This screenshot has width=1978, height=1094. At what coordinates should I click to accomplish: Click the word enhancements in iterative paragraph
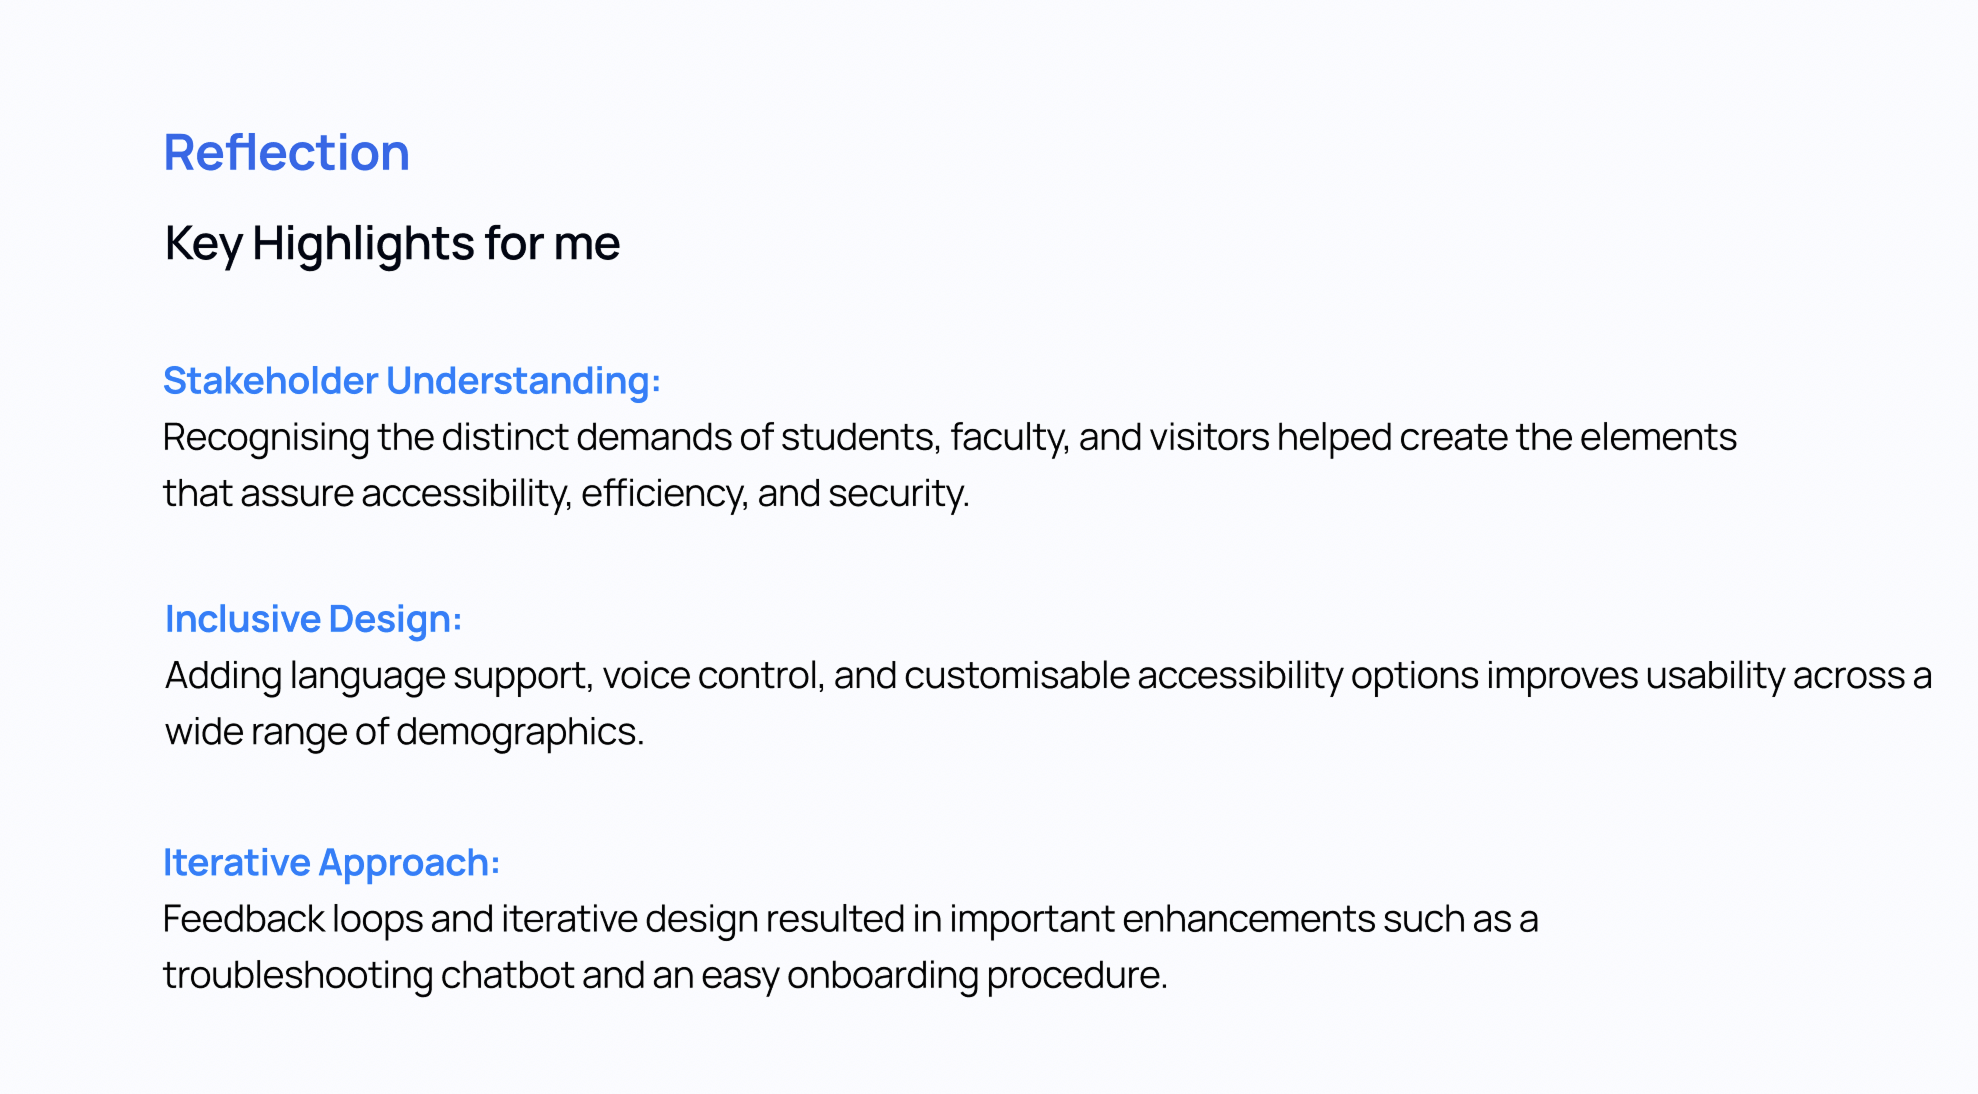pyautogui.click(x=1248, y=919)
